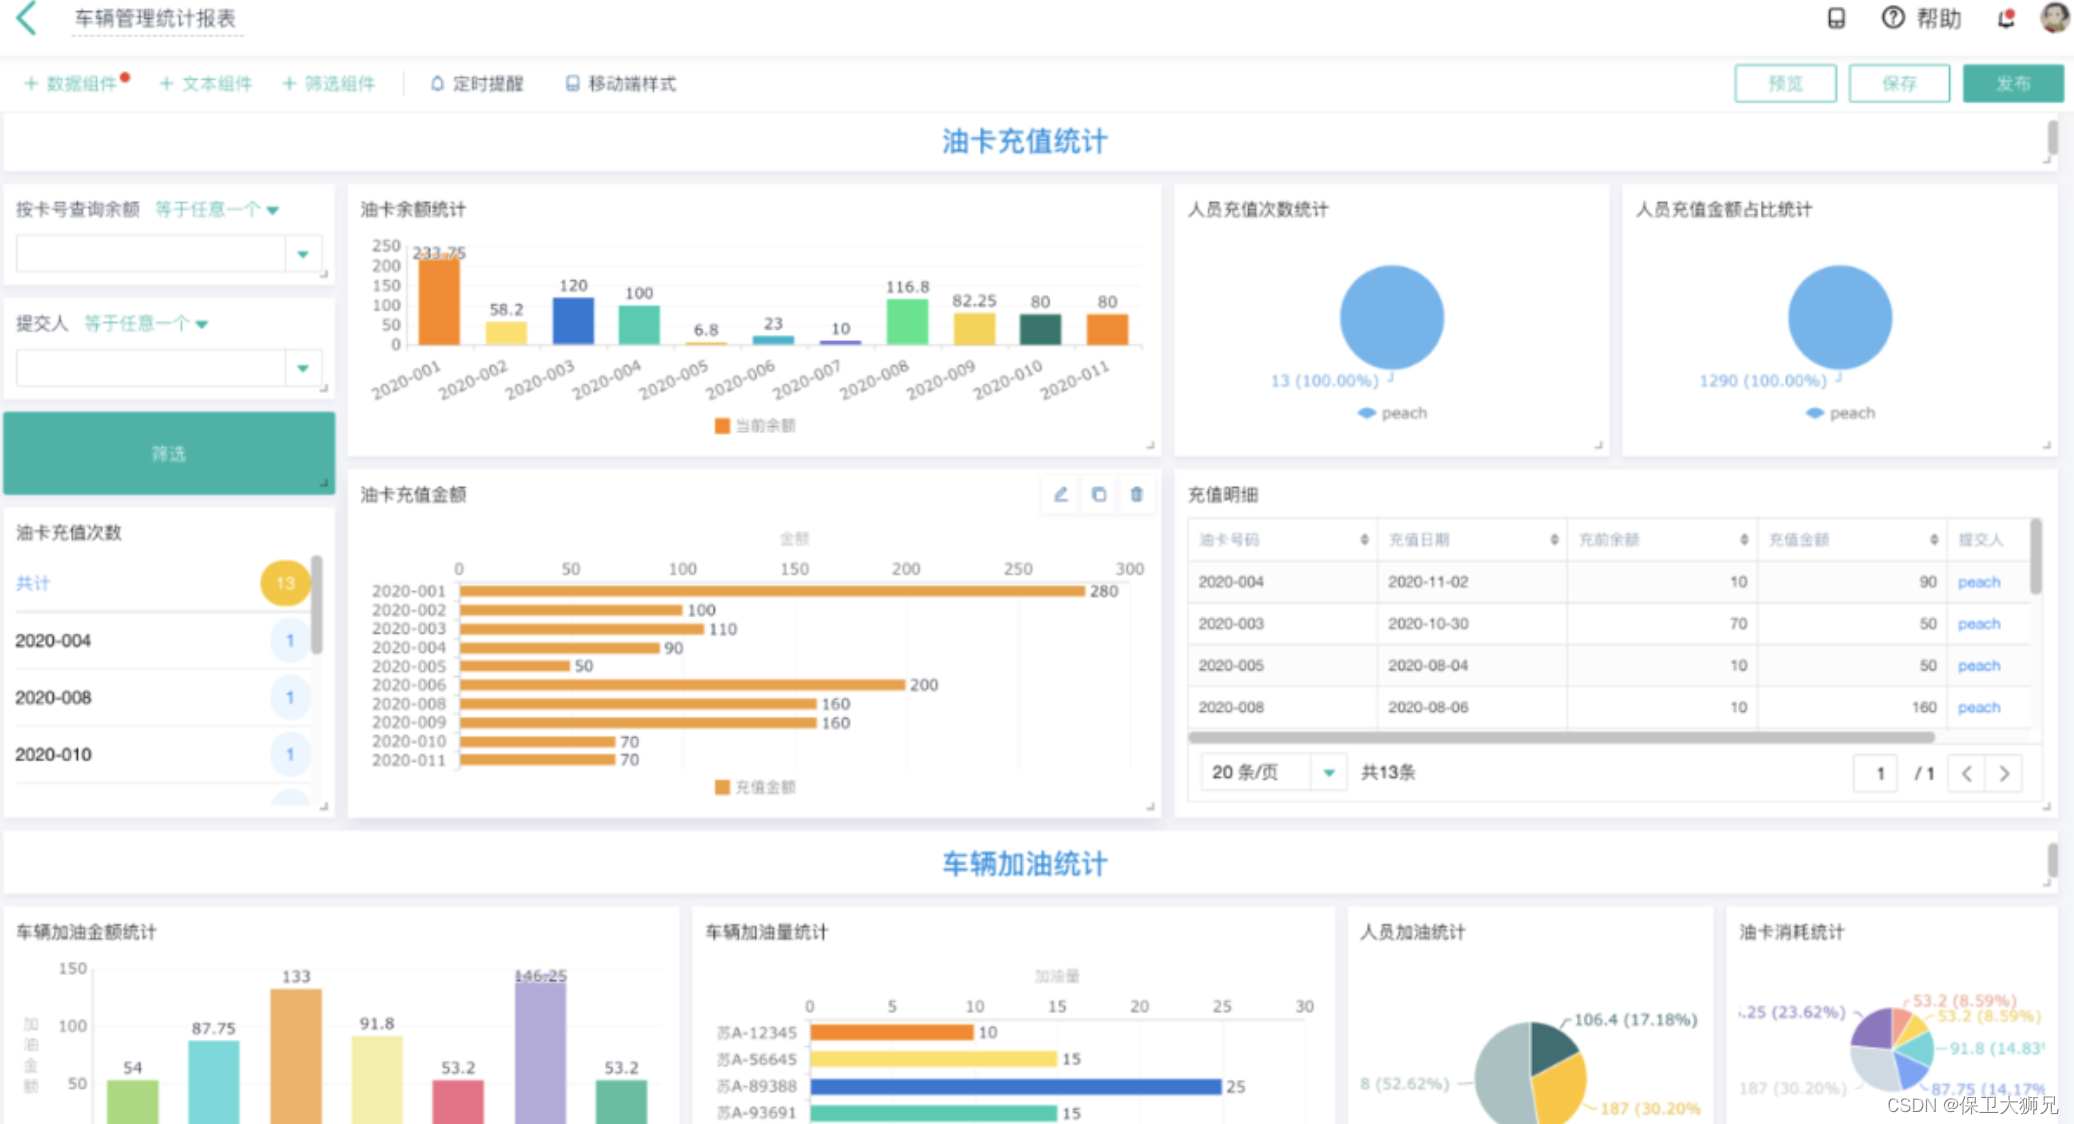The width and height of the screenshot is (2074, 1124).
Task: Sort table by 油卡号码 column
Action: click(1364, 540)
